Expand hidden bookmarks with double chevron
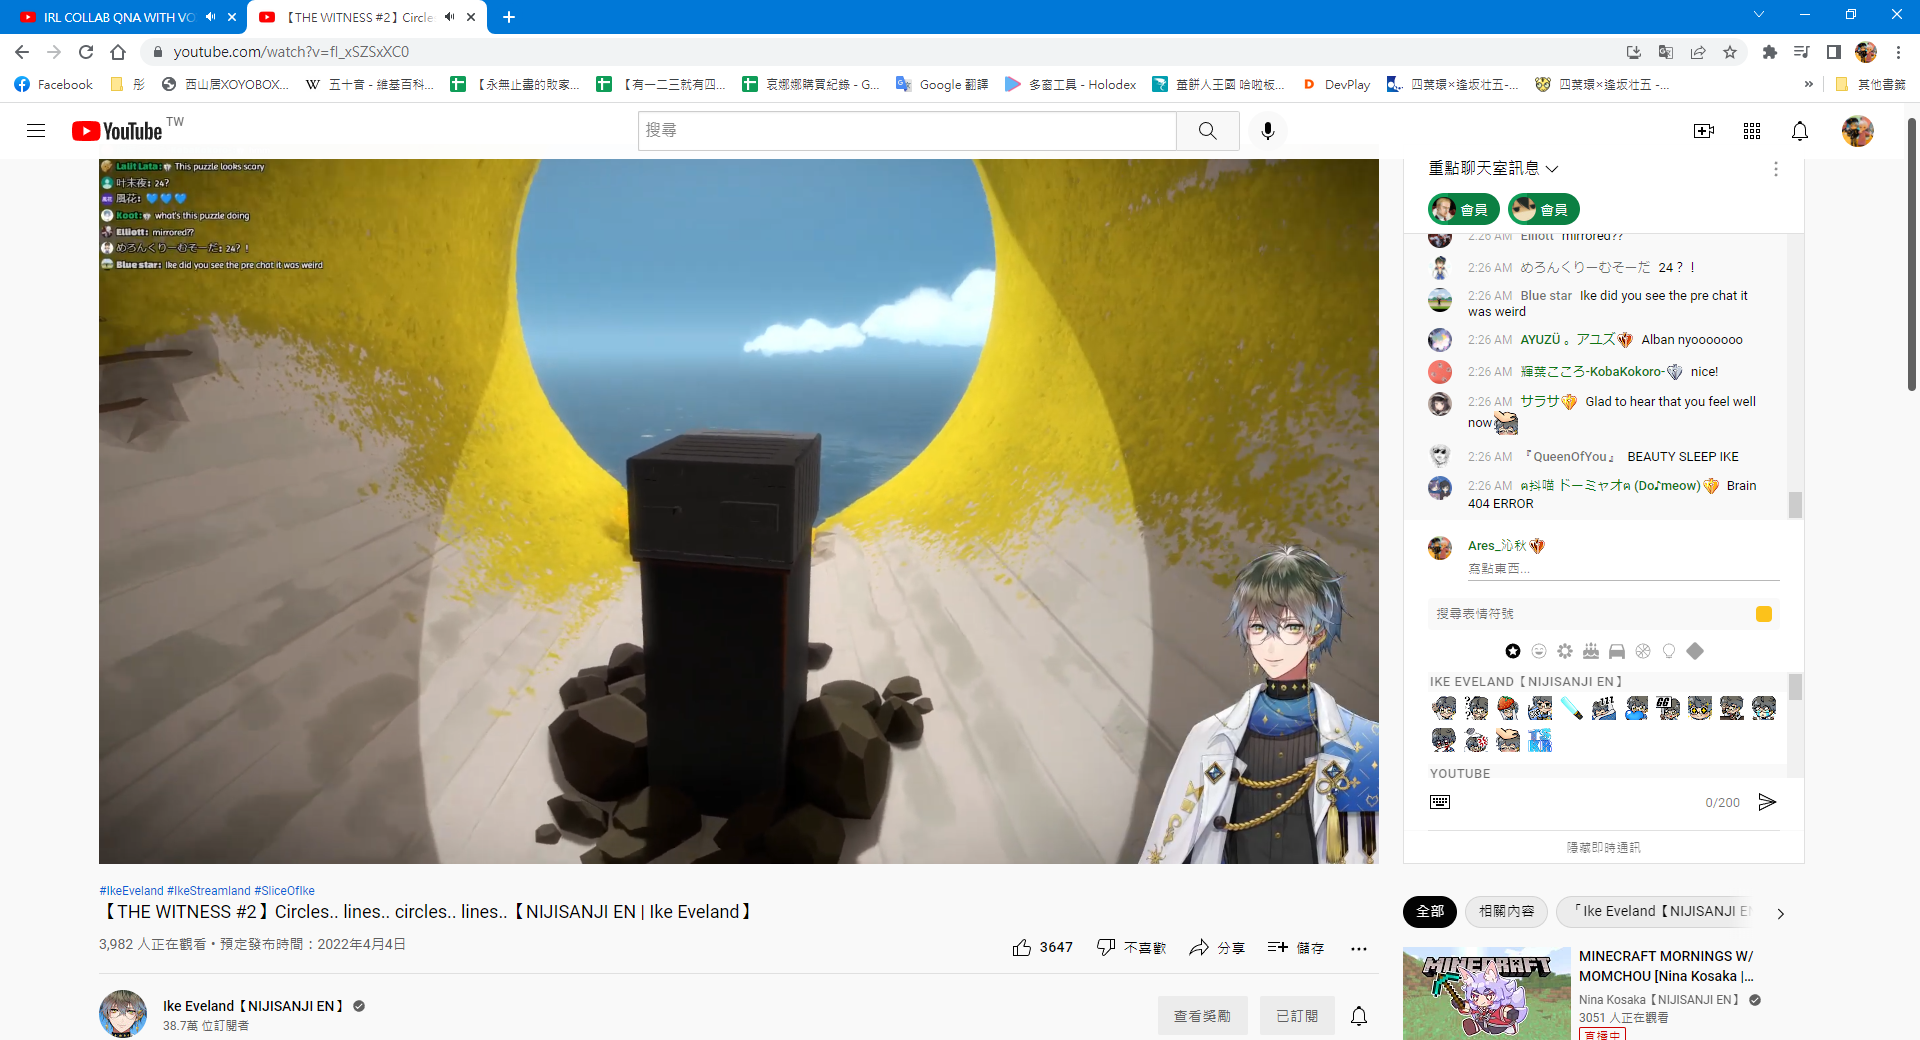Screen dimensions: 1920x1040 coord(1808,85)
